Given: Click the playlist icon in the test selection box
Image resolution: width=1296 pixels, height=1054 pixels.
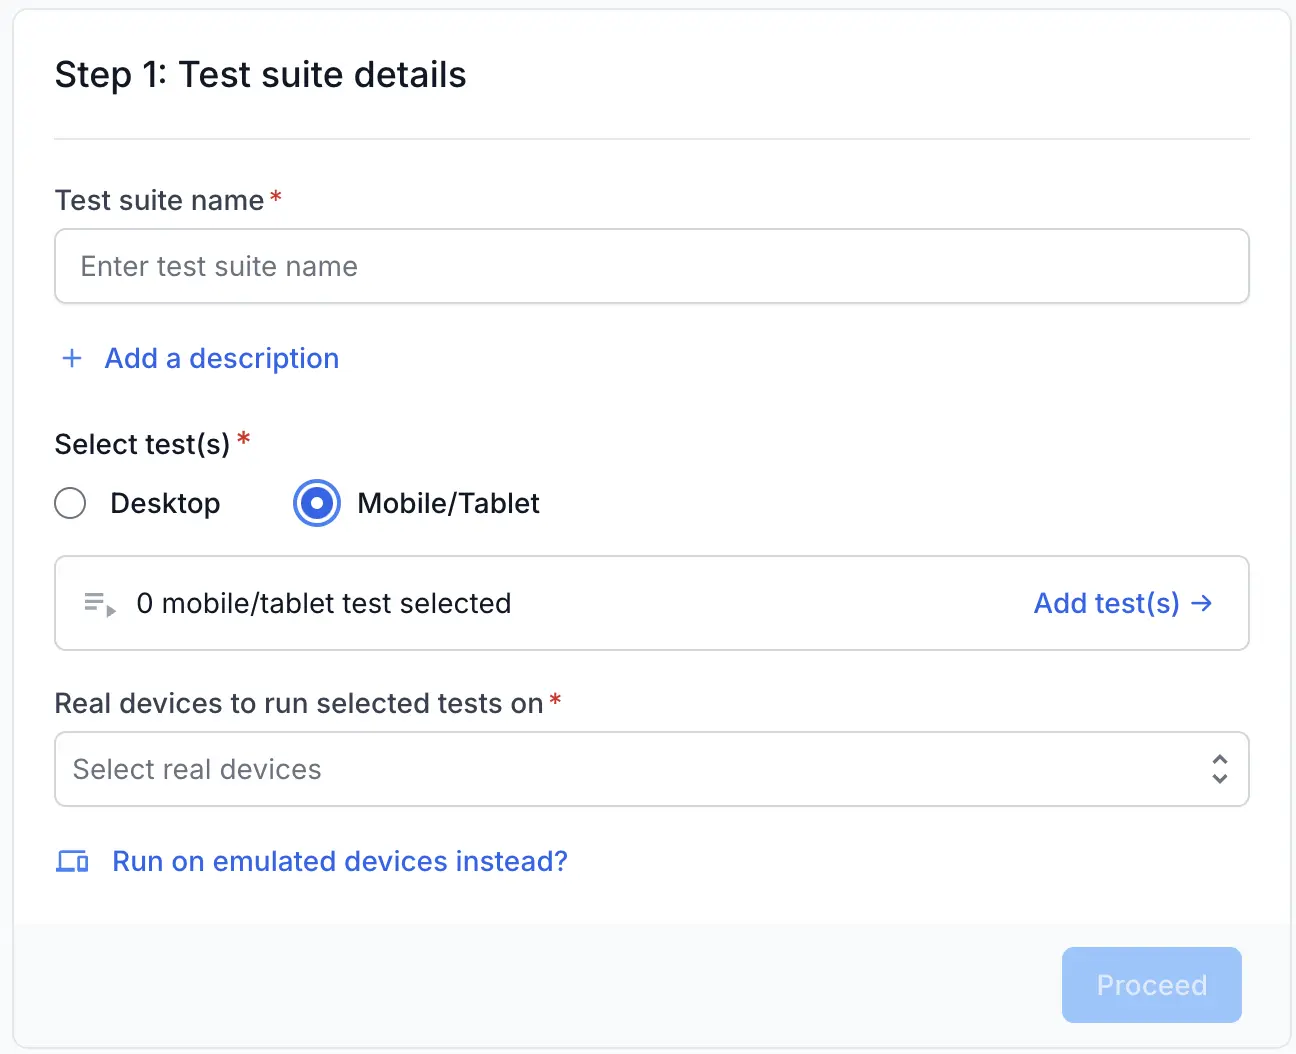Looking at the screenshot, I should tap(99, 604).
